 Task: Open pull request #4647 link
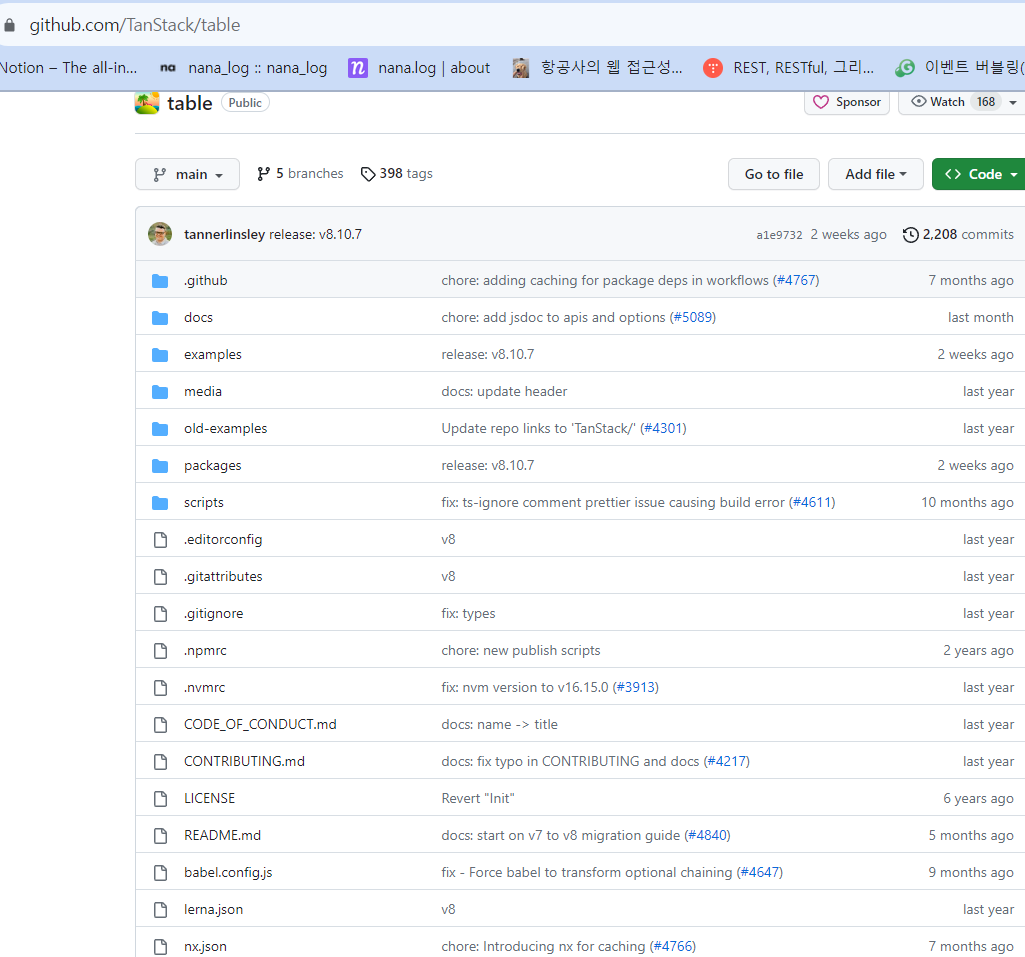pos(760,873)
